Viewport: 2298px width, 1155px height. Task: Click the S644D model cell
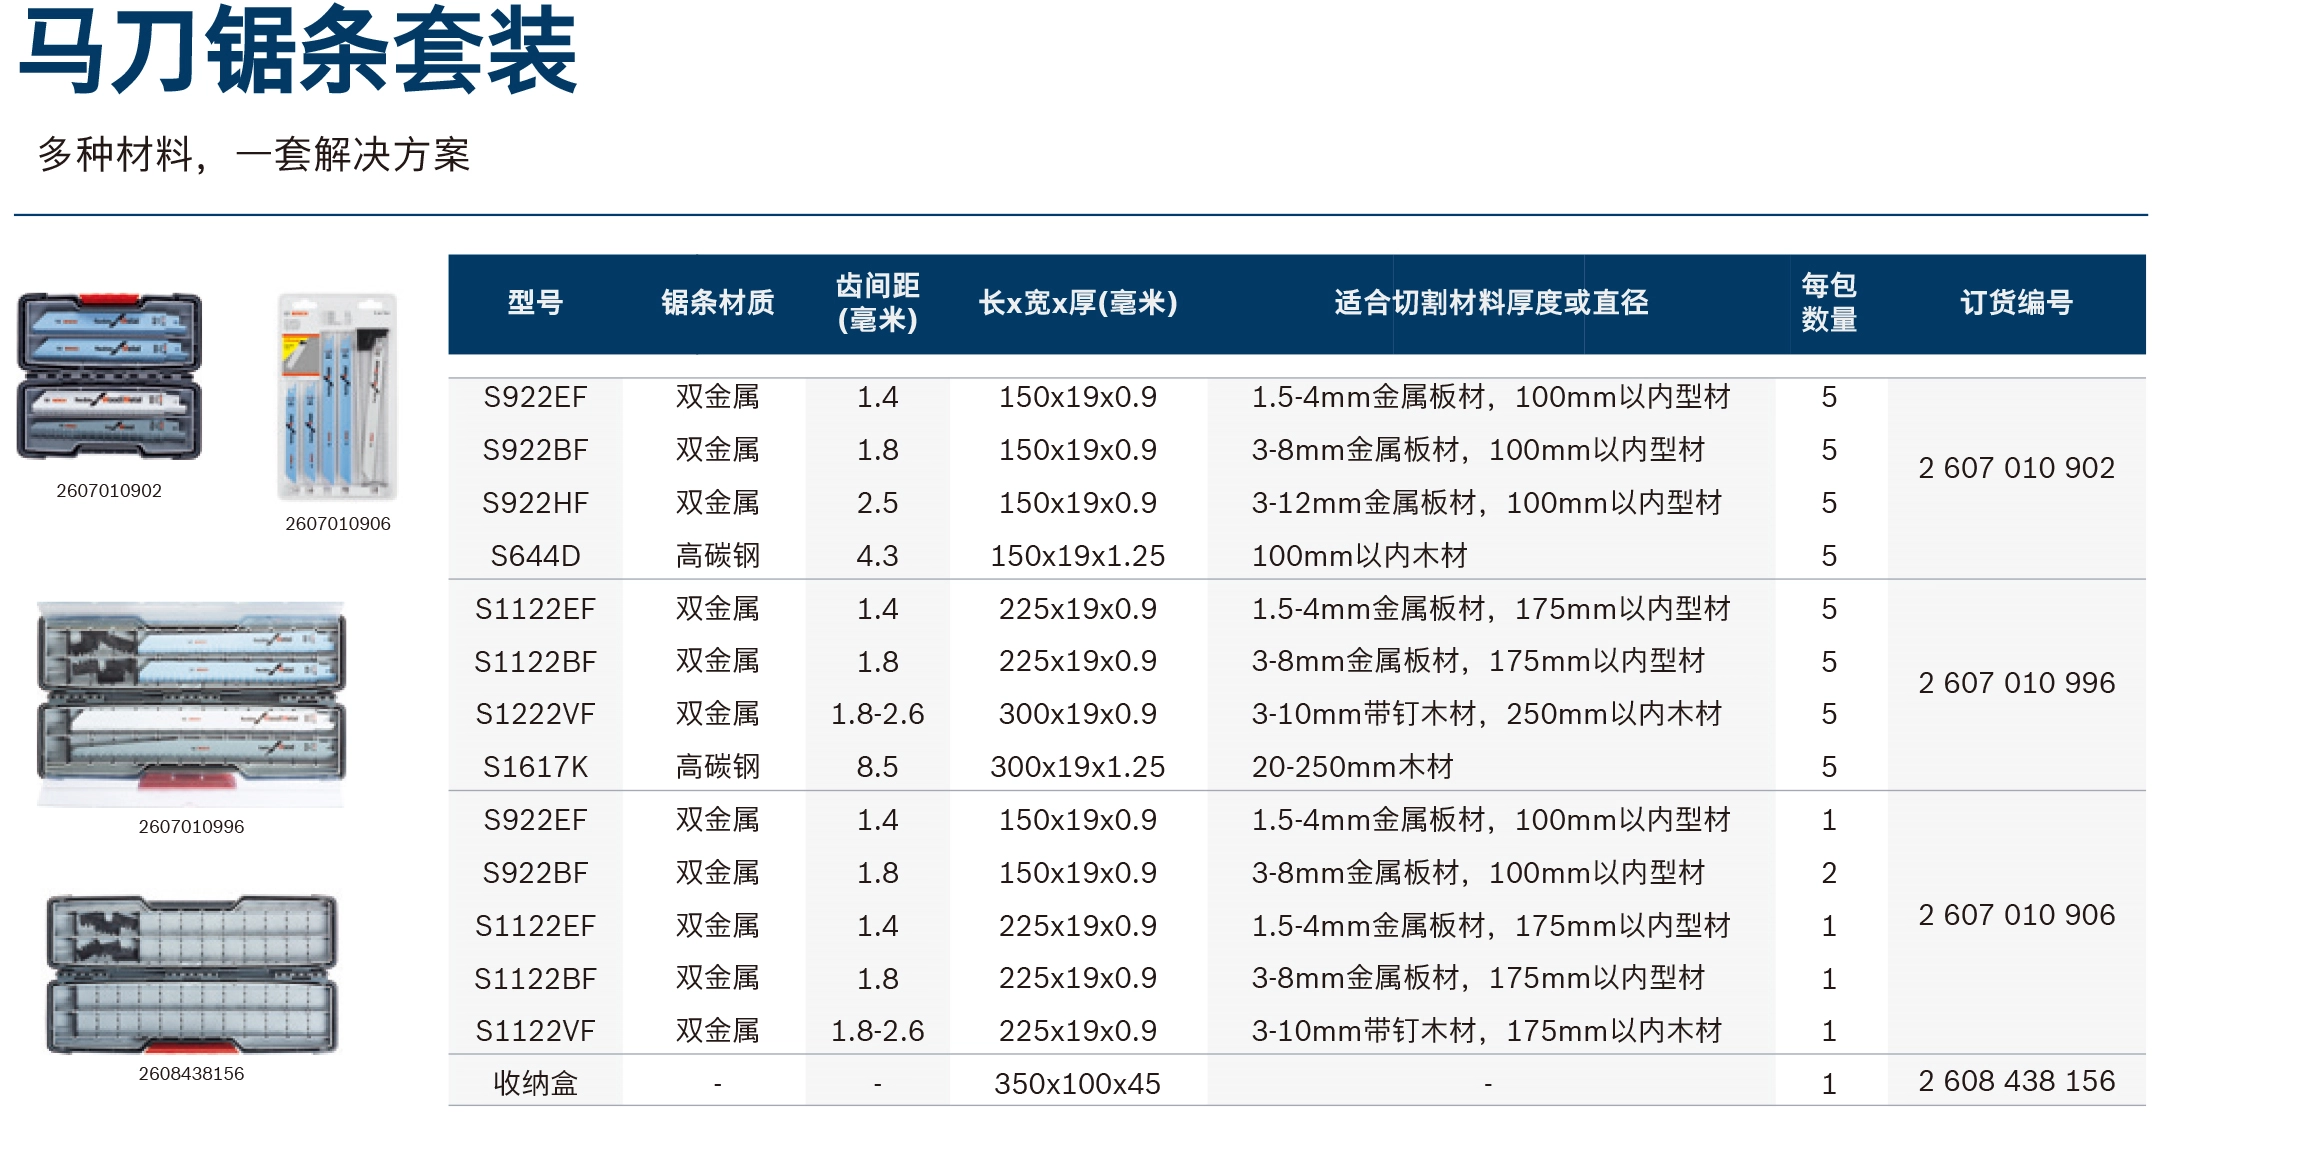pyautogui.click(x=535, y=556)
